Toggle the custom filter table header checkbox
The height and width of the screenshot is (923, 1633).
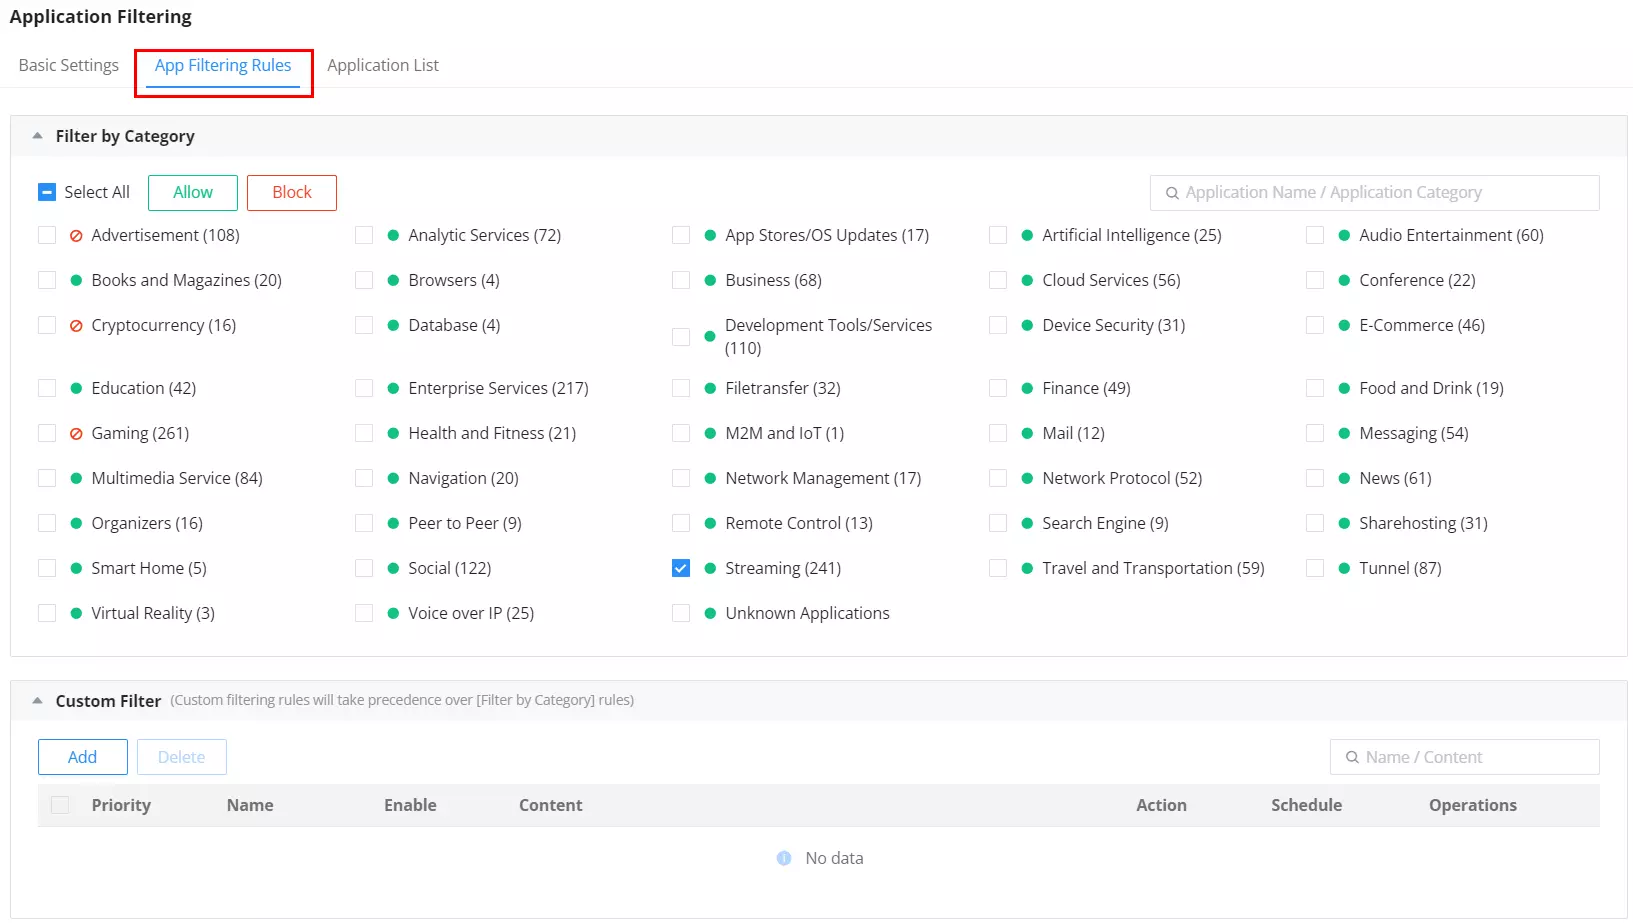click(x=60, y=805)
